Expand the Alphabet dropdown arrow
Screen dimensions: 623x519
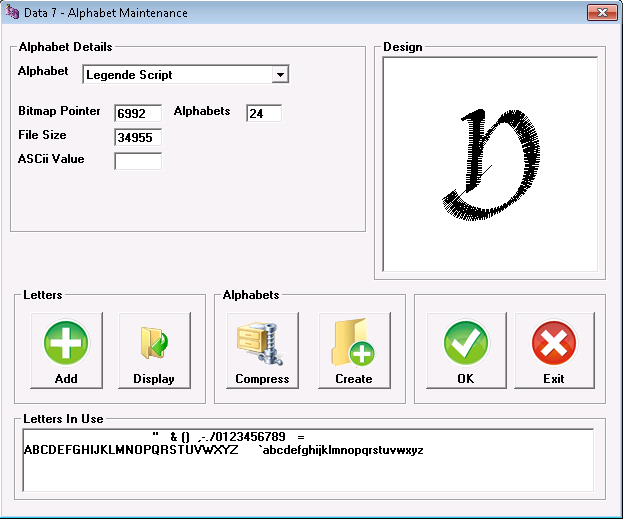[280, 74]
